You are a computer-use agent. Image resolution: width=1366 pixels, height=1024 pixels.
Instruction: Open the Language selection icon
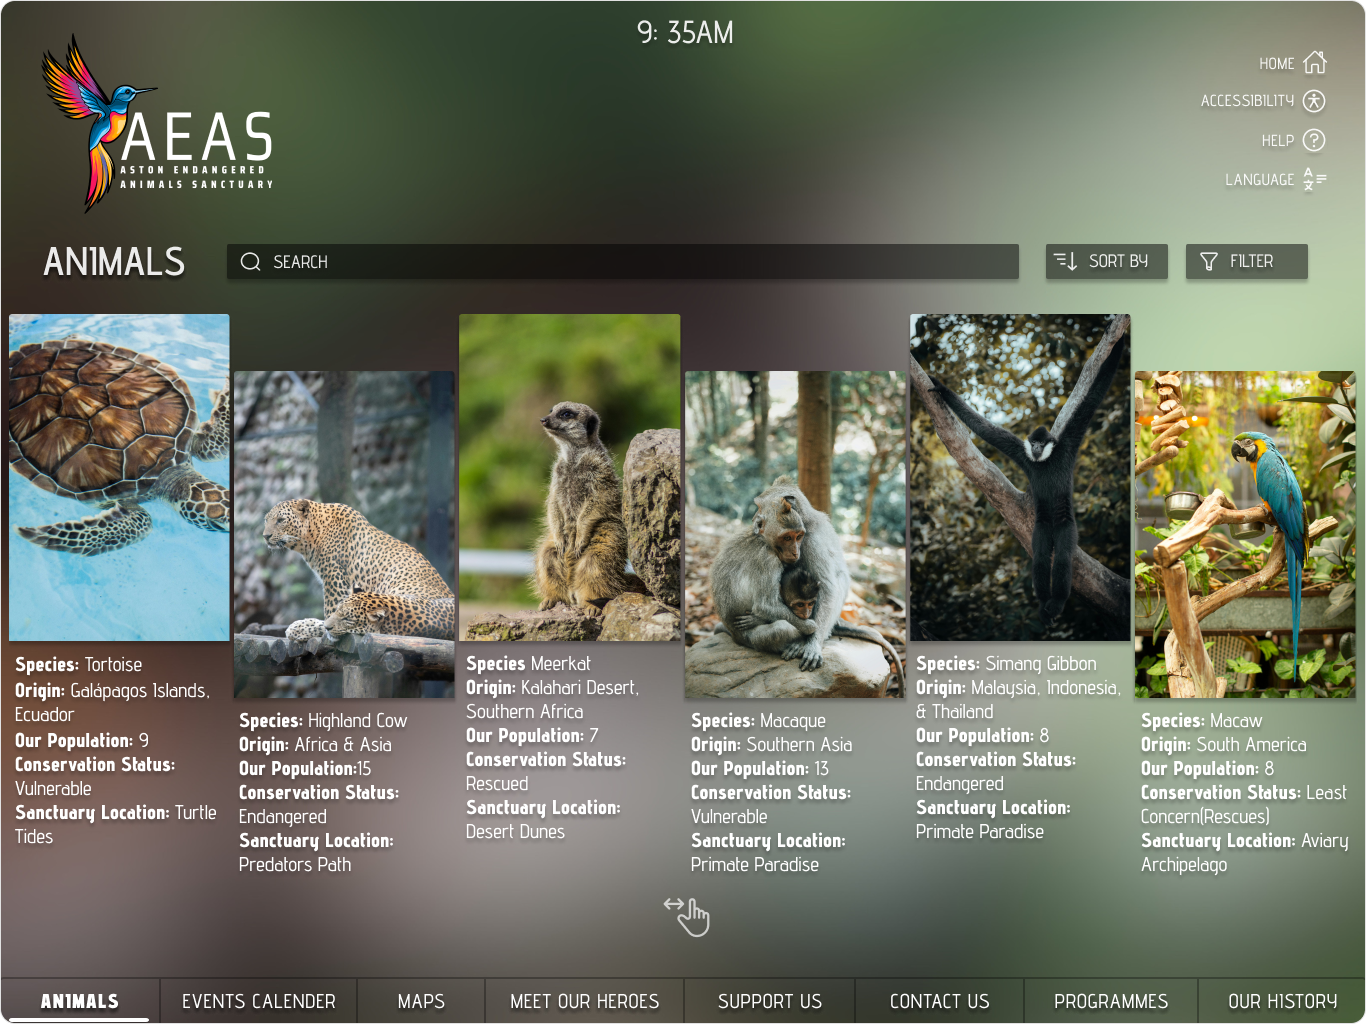1313,179
